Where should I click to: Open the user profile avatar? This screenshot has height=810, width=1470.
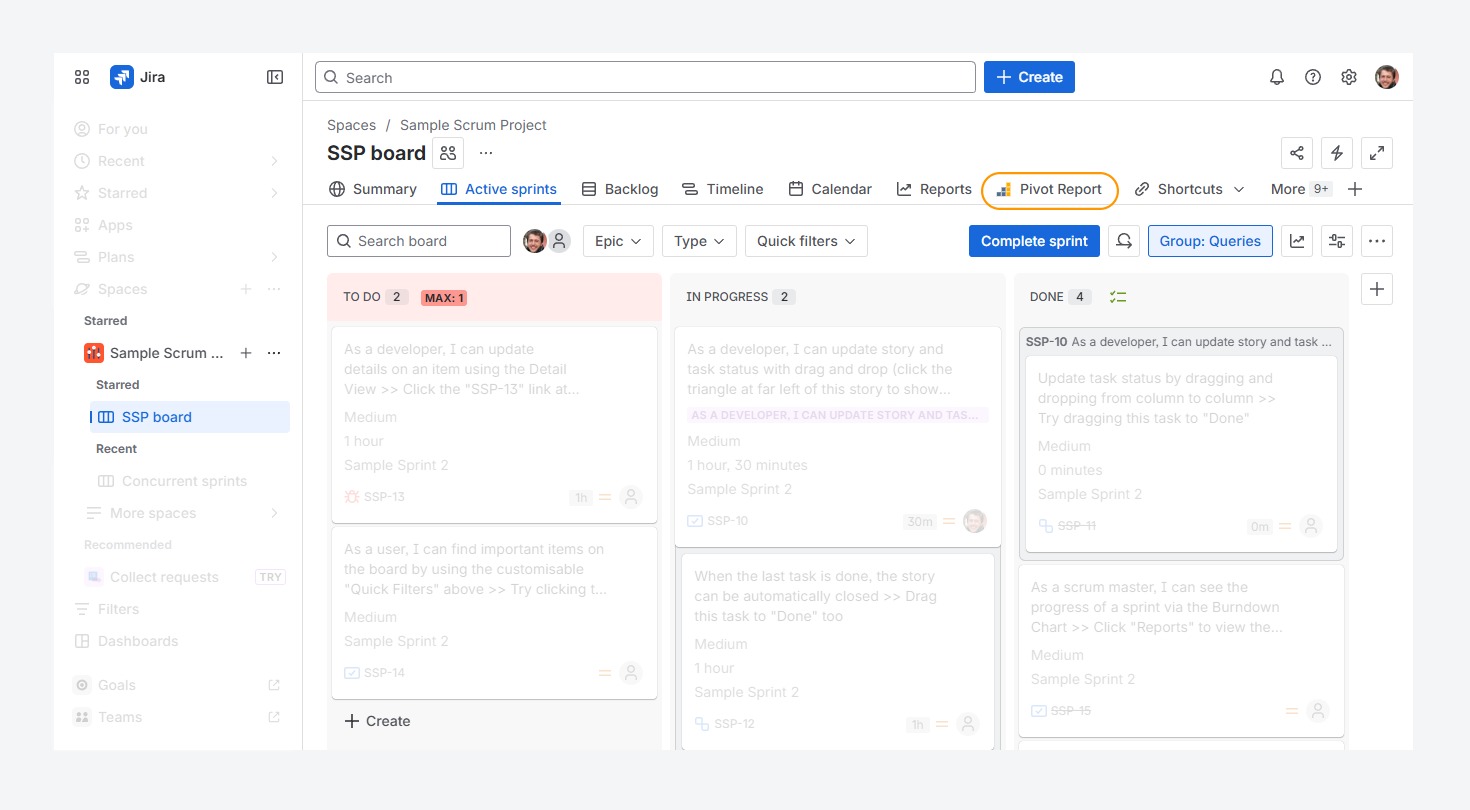tap(1387, 77)
